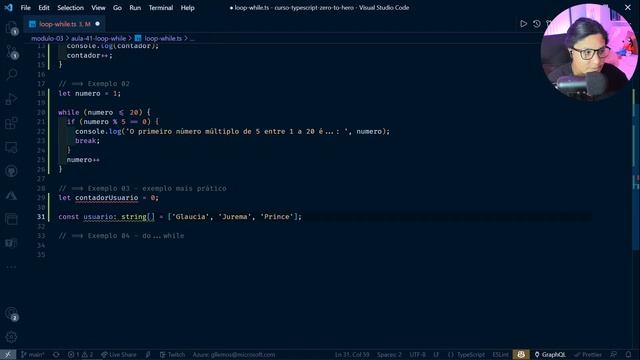Image resolution: width=640 pixels, height=360 pixels.
Task: Click the Twitch status bar item
Action: coord(173,355)
